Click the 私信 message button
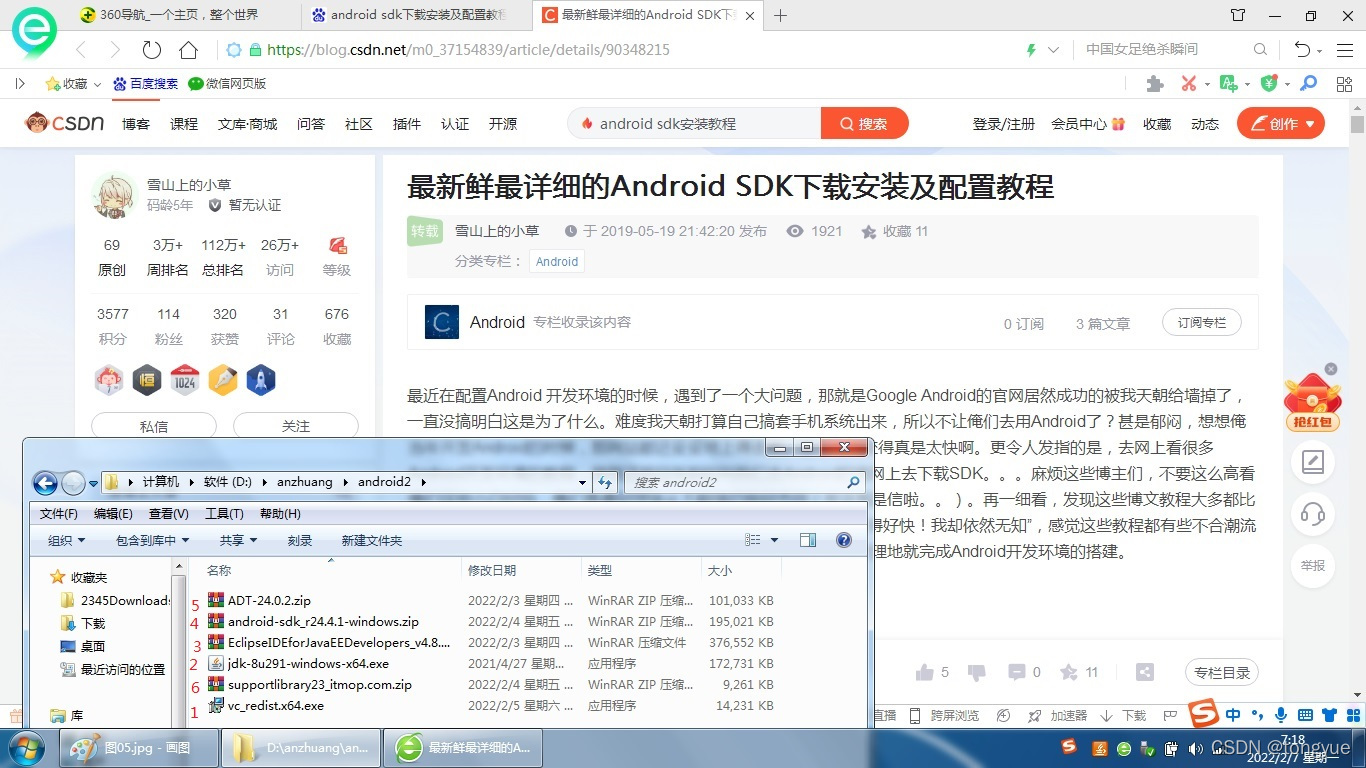Screen dimensions: 1366x768 [x=154, y=426]
